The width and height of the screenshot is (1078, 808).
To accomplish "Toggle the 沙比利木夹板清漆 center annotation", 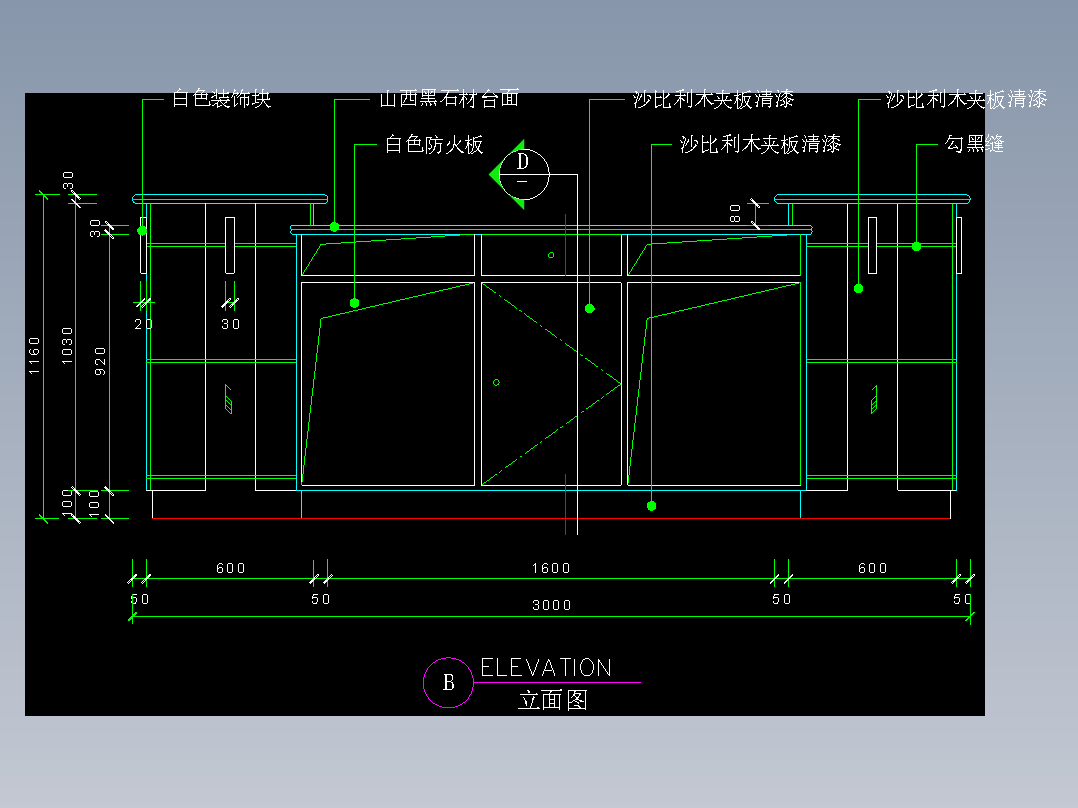I will [762, 143].
